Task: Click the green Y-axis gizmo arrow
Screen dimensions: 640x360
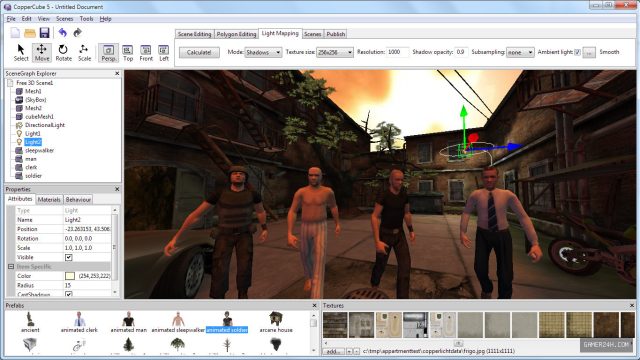Action: [x=464, y=112]
